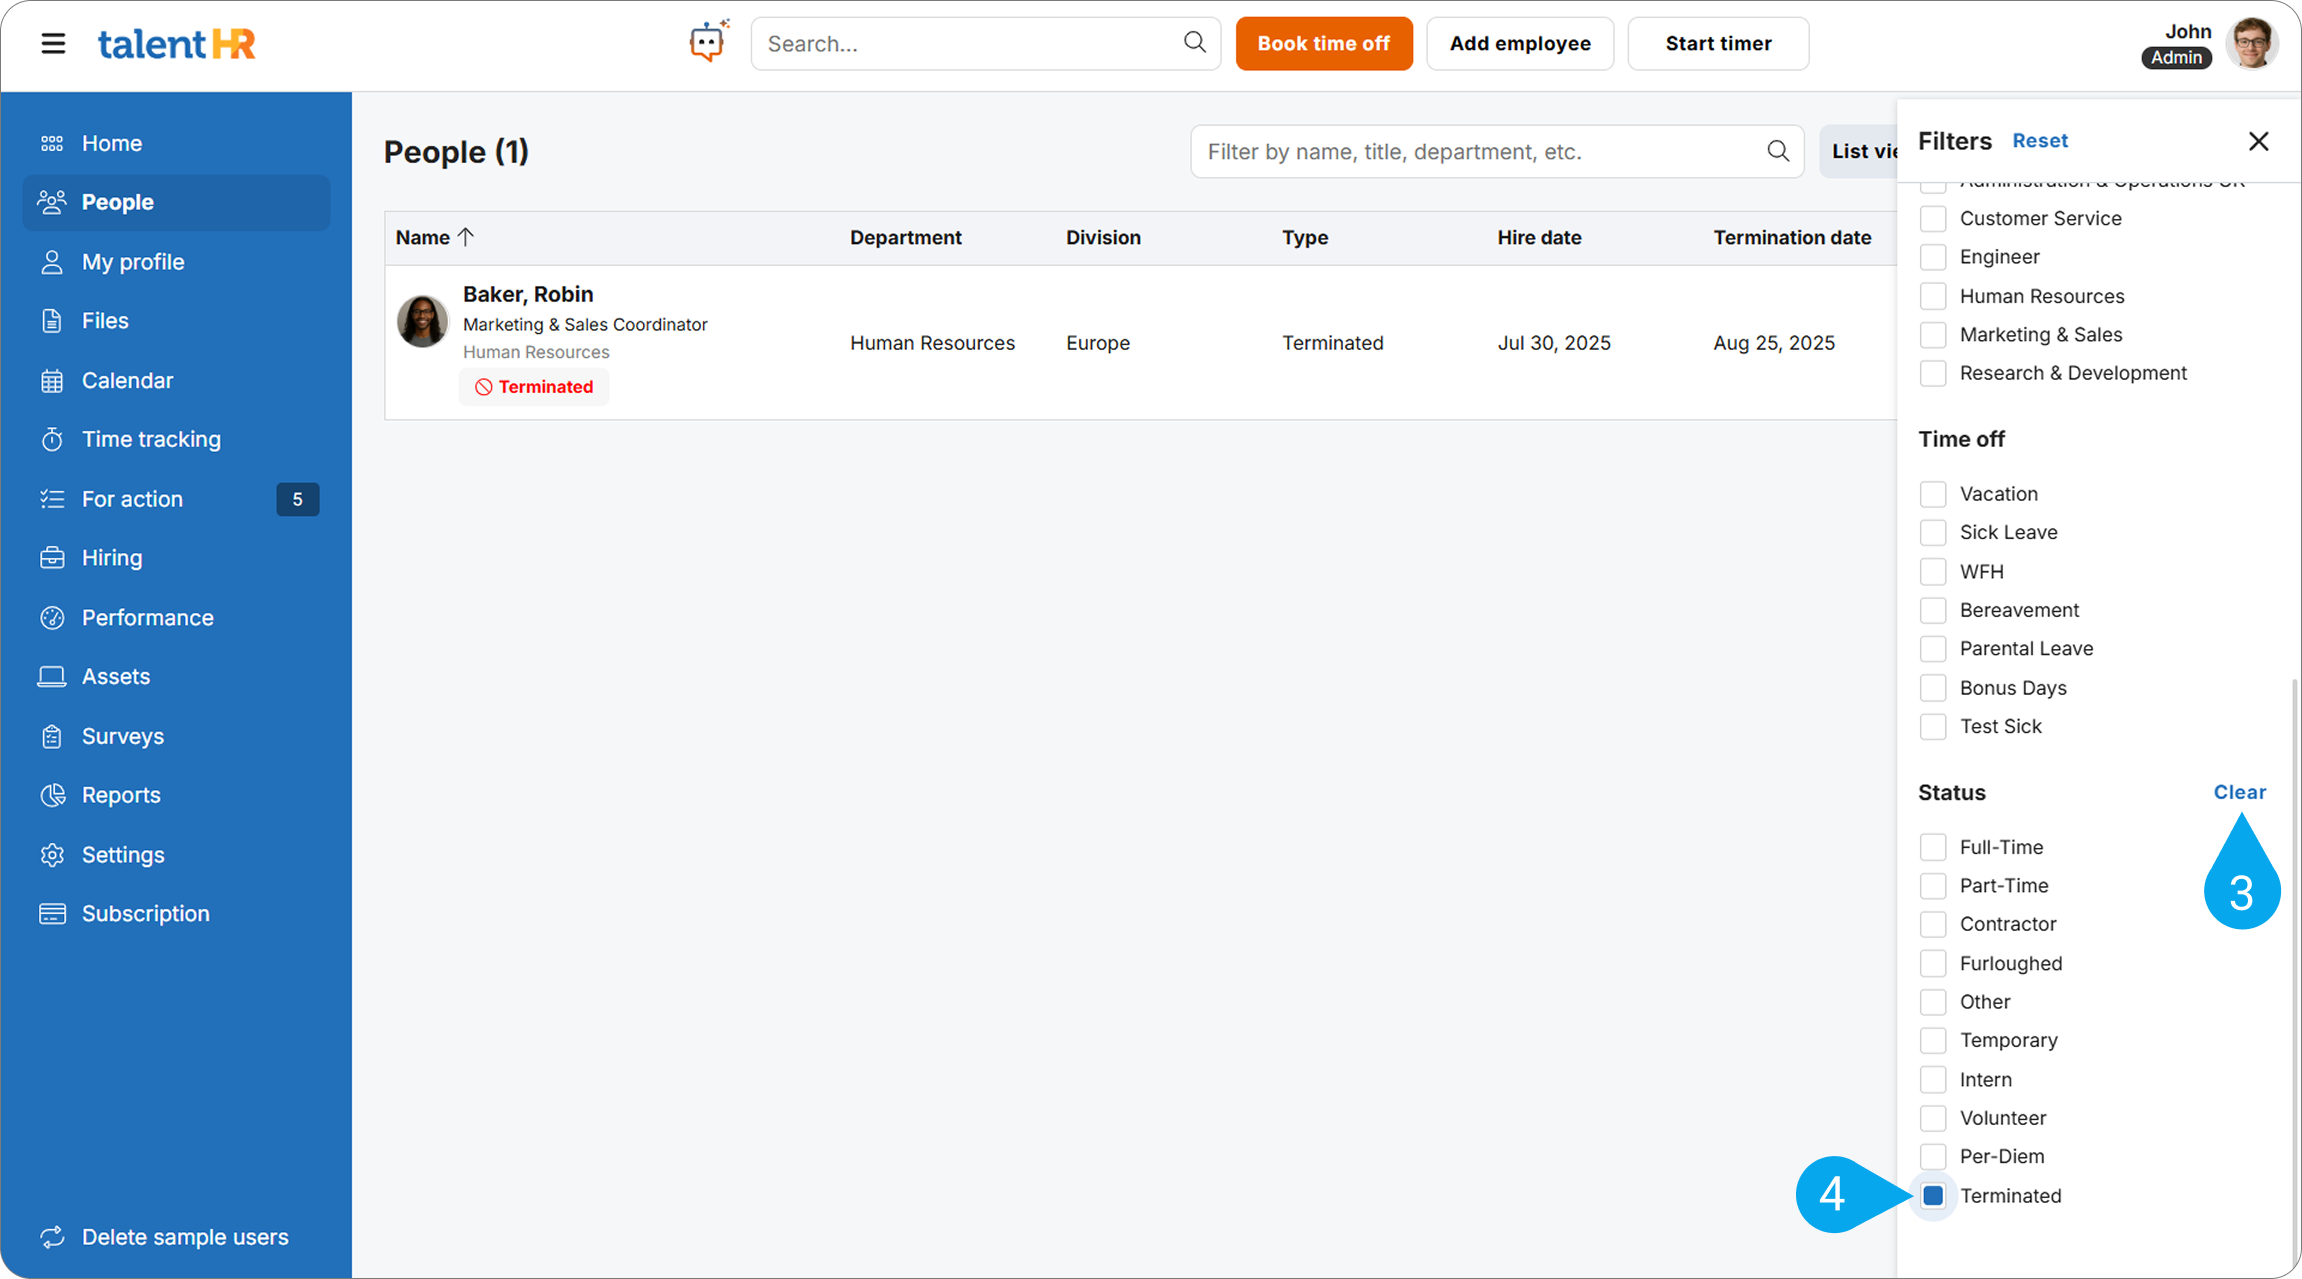Click the global search magnifier icon
Image resolution: width=2302 pixels, height=1279 pixels.
click(1194, 42)
